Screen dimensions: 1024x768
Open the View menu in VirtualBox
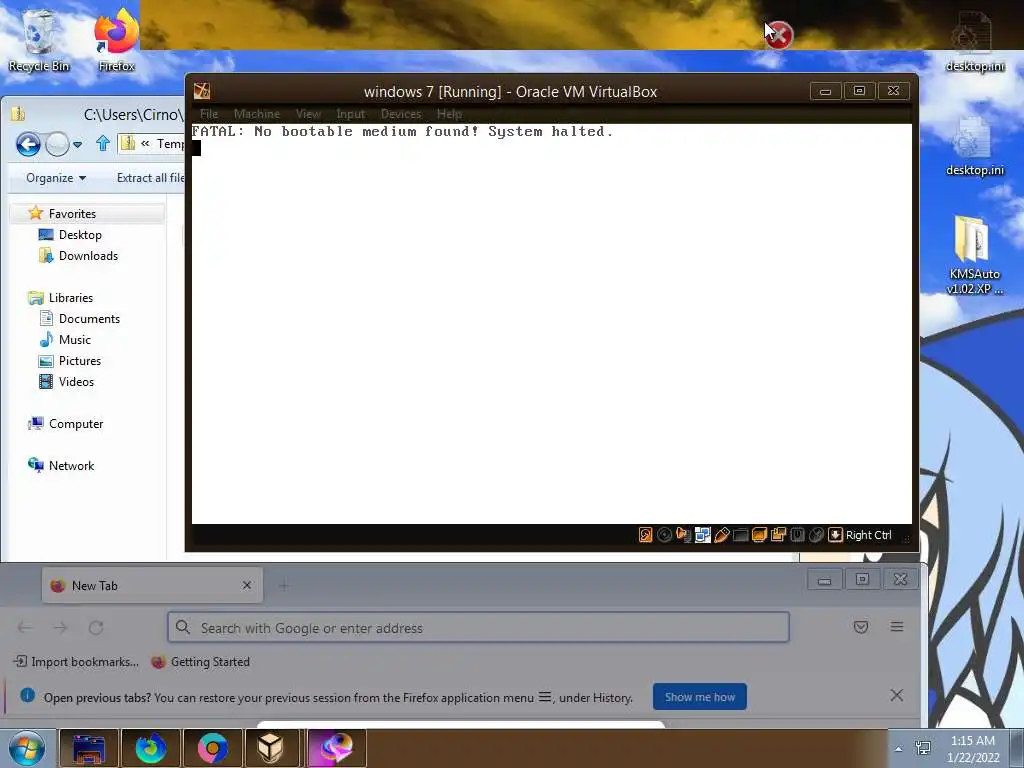pyautogui.click(x=308, y=114)
